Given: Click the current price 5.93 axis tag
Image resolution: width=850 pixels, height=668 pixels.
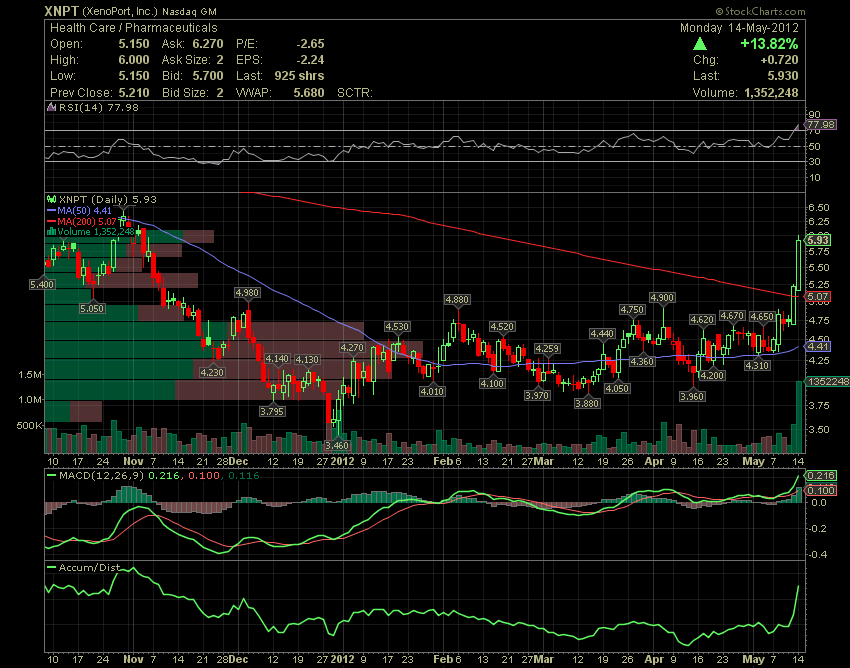Looking at the screenshot, I should tap(817, 240).
